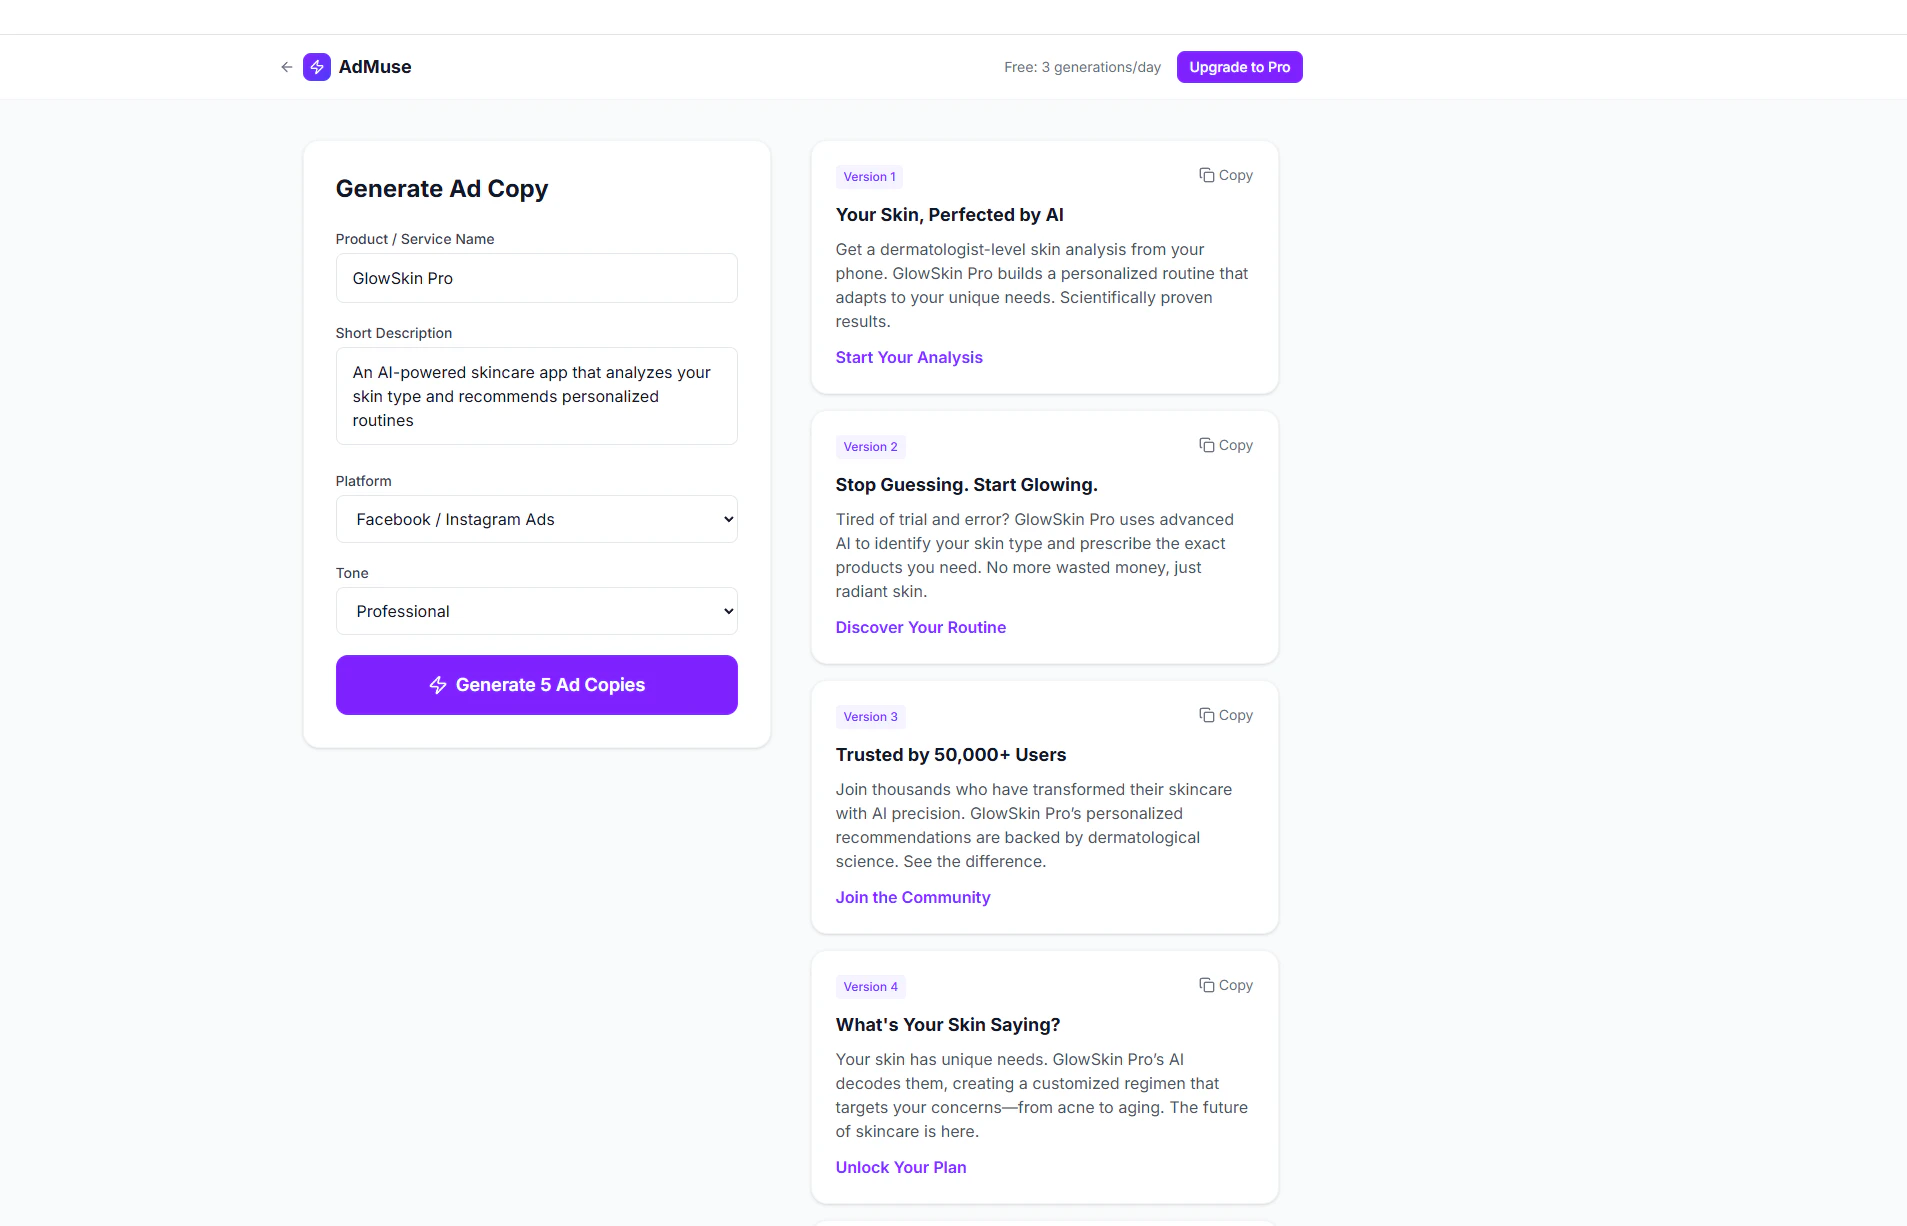Screen dimensions: 1907x1226
Task: Click Version 1 body paragraph text
Action: (1042, 285)
